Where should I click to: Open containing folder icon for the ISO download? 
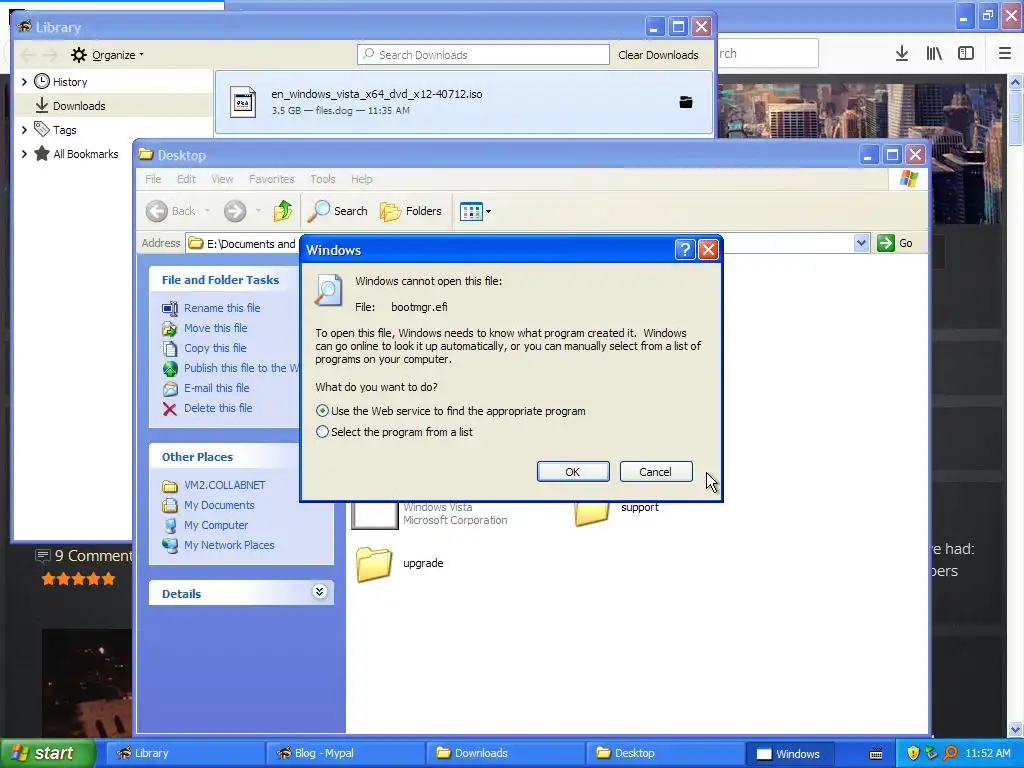click(686, 102)
